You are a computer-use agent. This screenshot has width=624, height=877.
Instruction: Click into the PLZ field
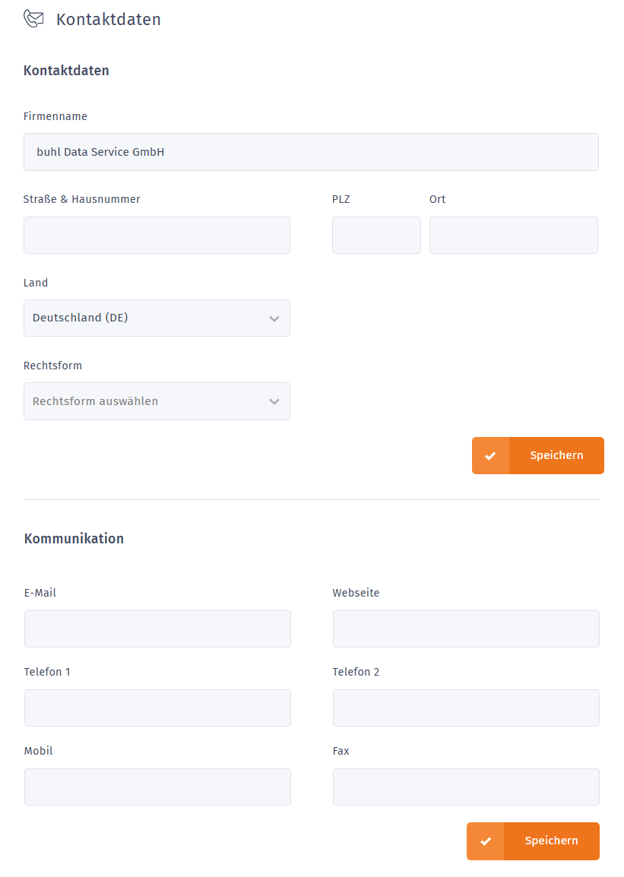pos(376,235)
